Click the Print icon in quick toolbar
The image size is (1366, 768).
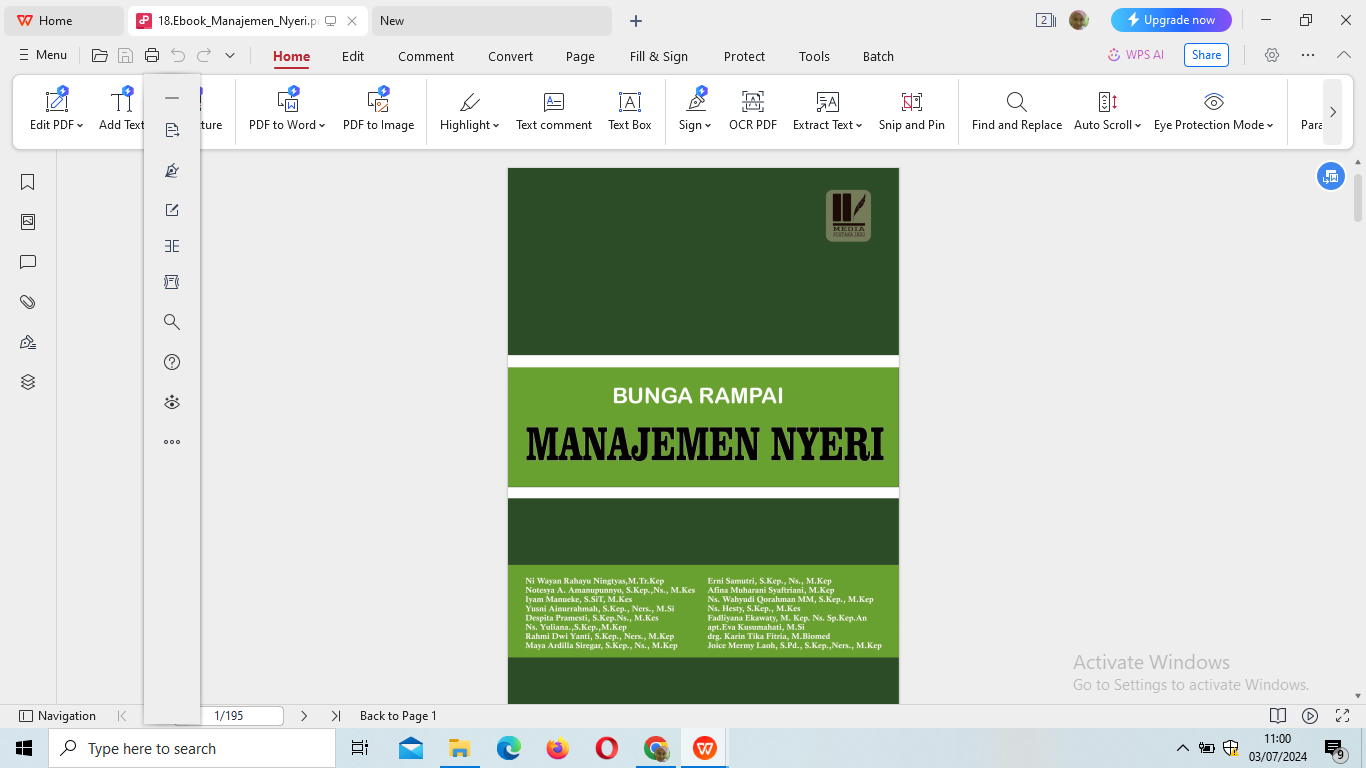click(x=152, y=56)
